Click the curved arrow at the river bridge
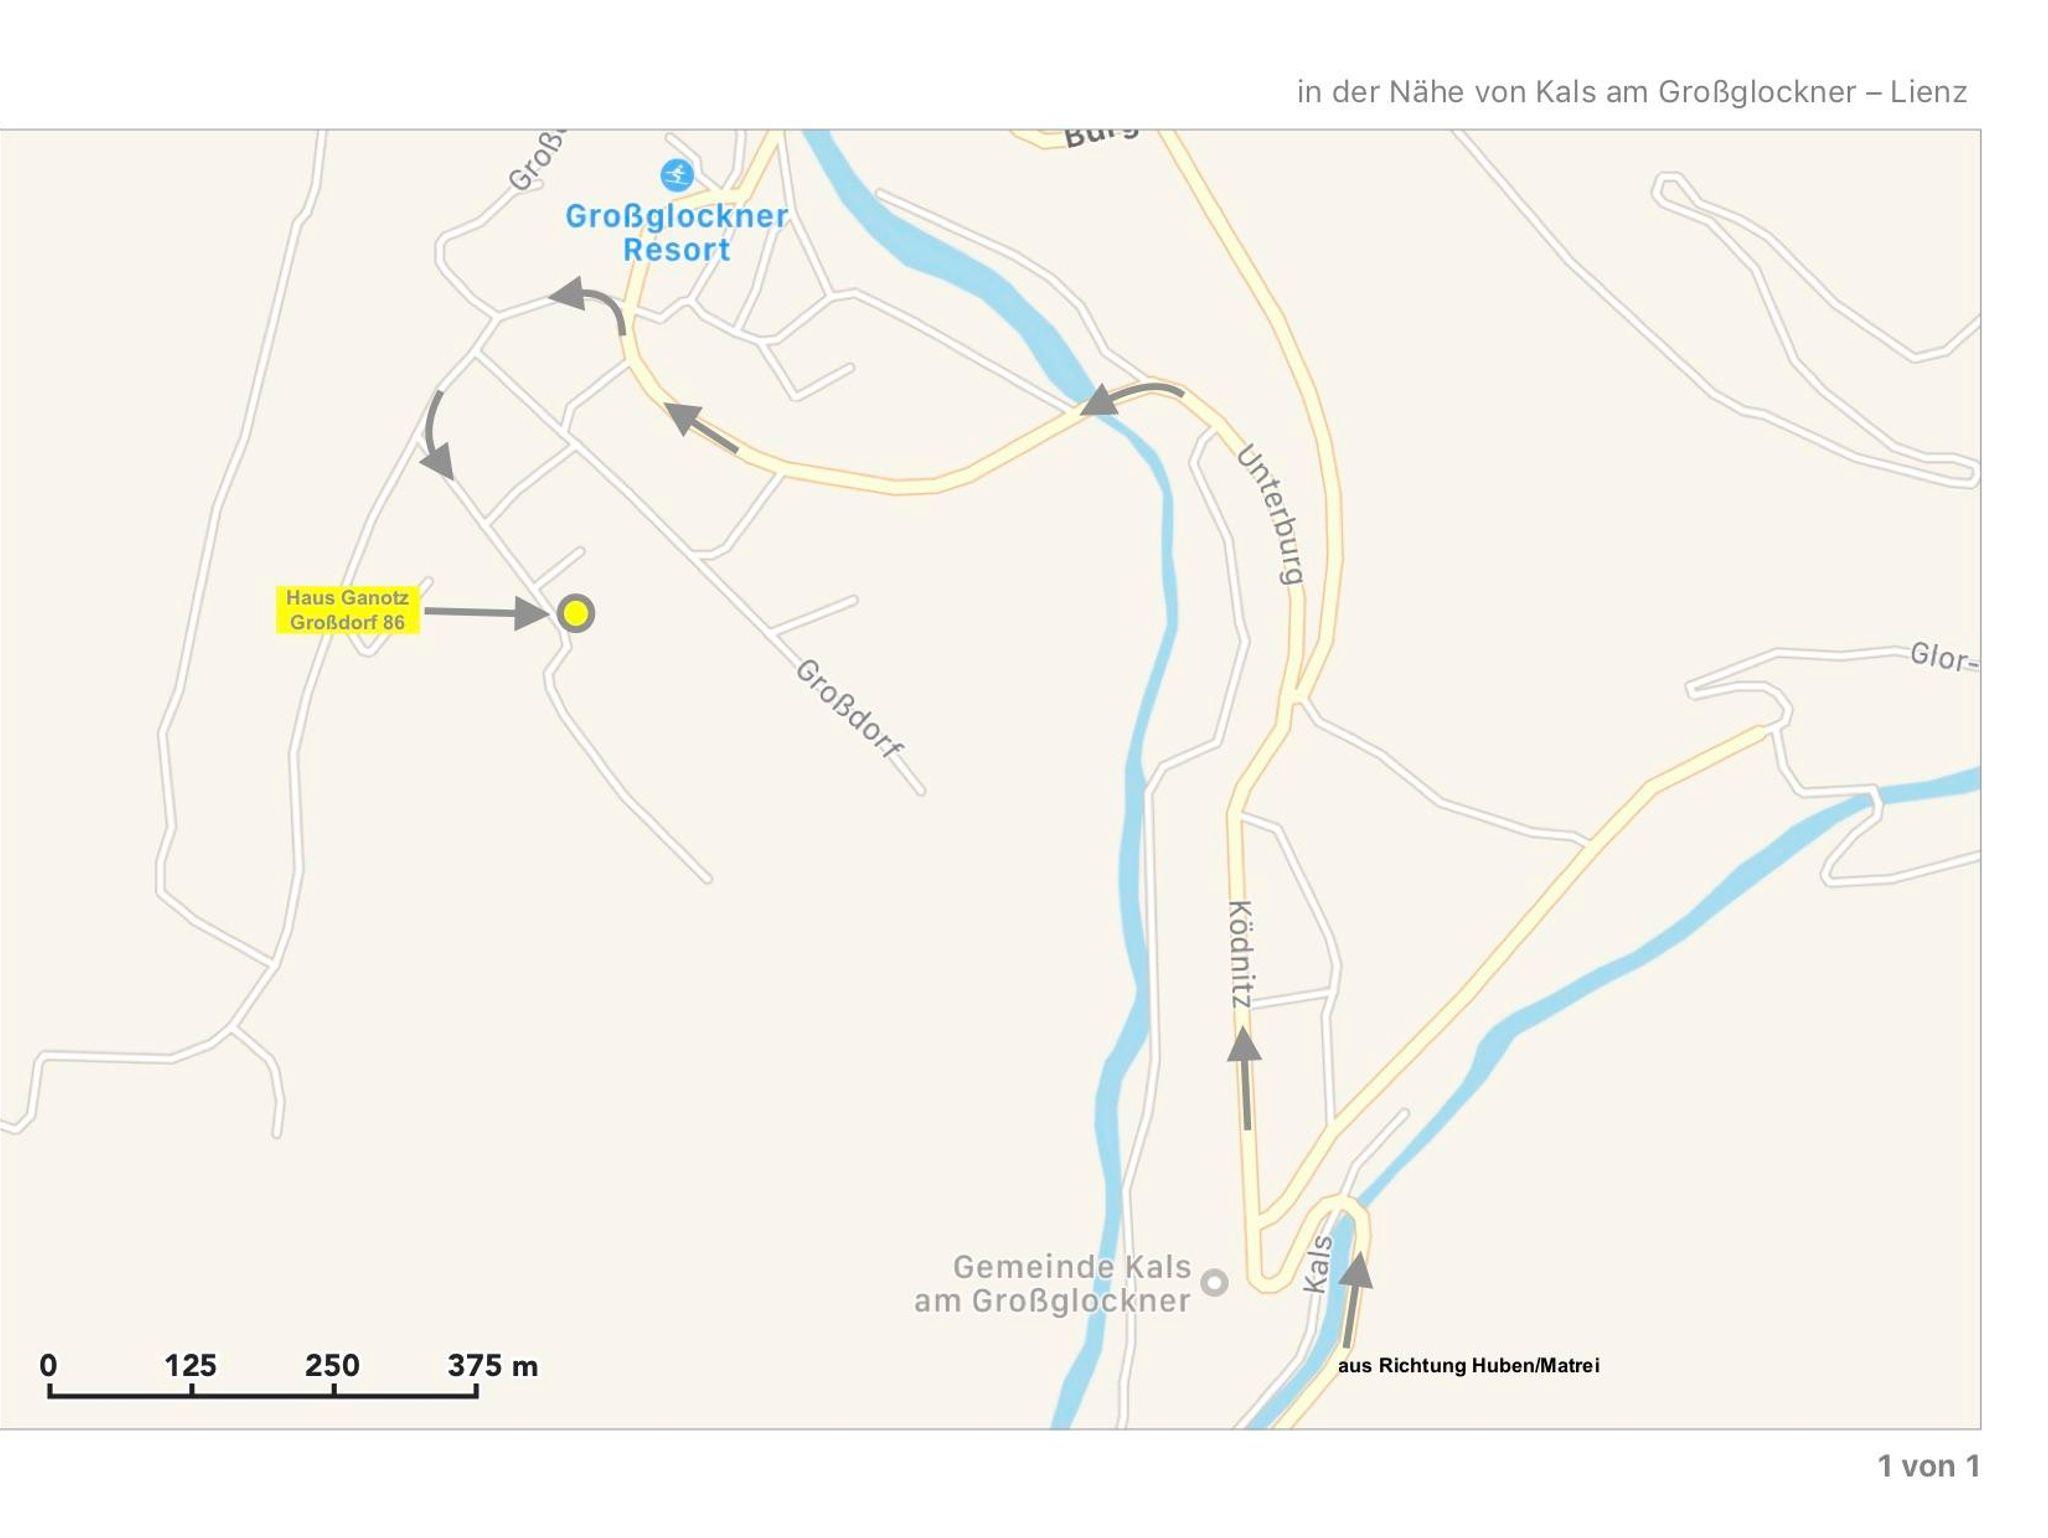This screenshot has width=2048, height=1538. (1132, 398)
